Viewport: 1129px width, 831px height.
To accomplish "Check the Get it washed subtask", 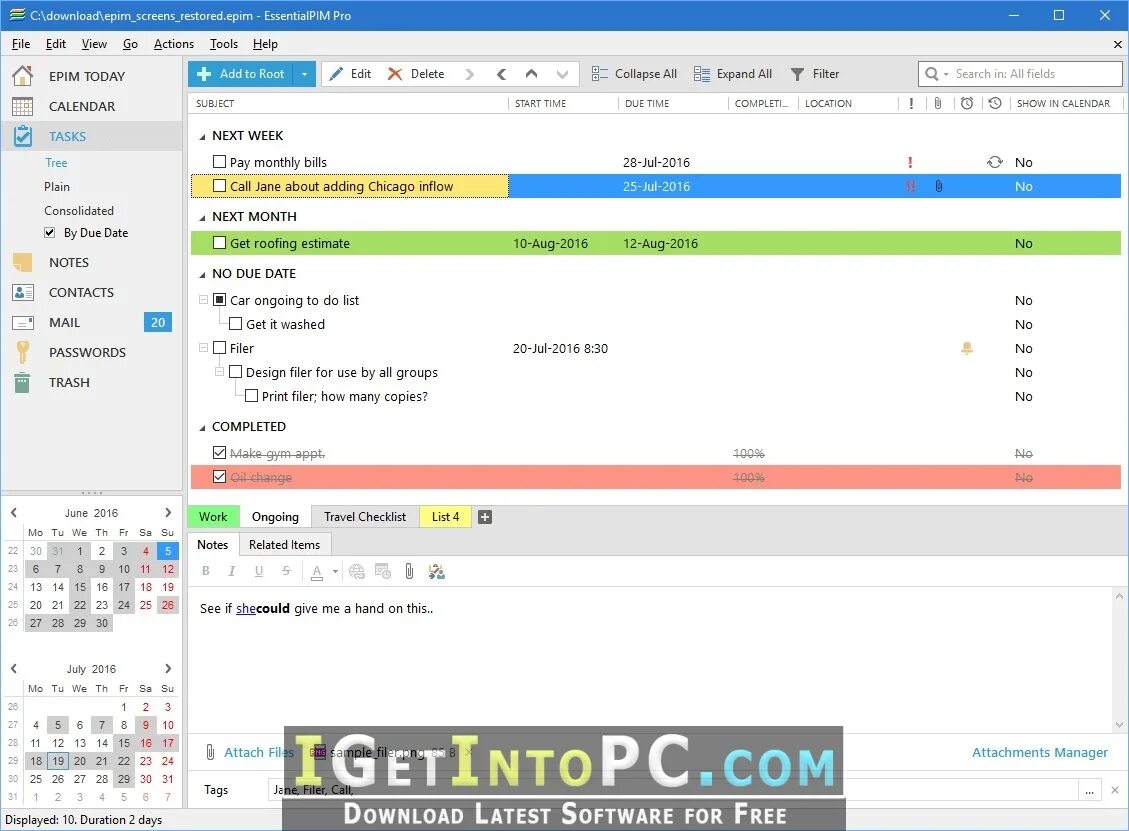I will tap(235, 324).
